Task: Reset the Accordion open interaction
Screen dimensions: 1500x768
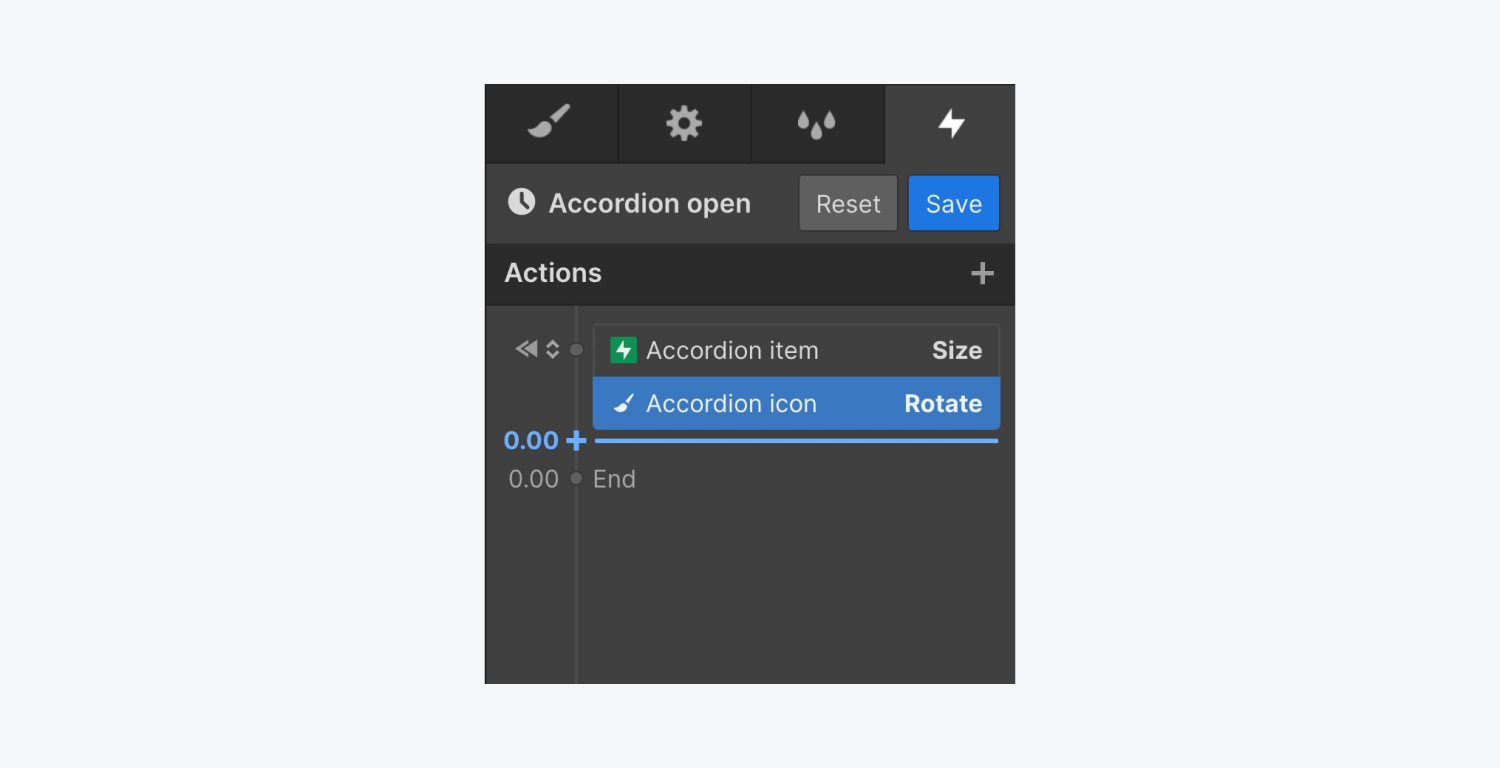Action: coord(847,202)
